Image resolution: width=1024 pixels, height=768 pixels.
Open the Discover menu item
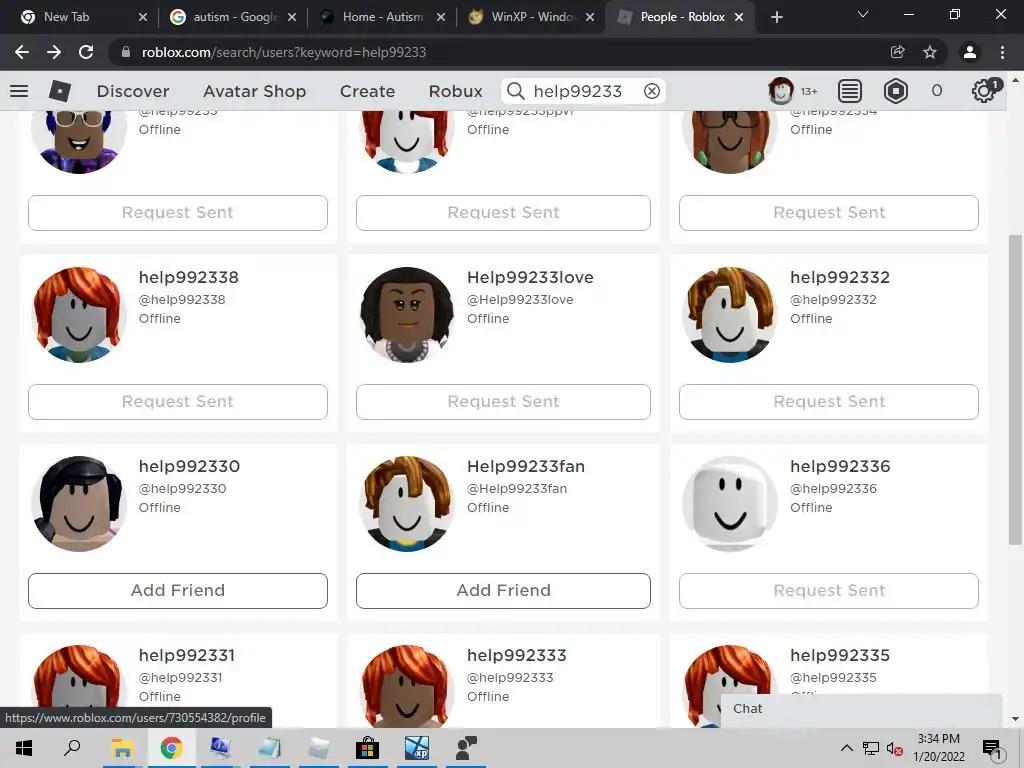pos(133,91)
